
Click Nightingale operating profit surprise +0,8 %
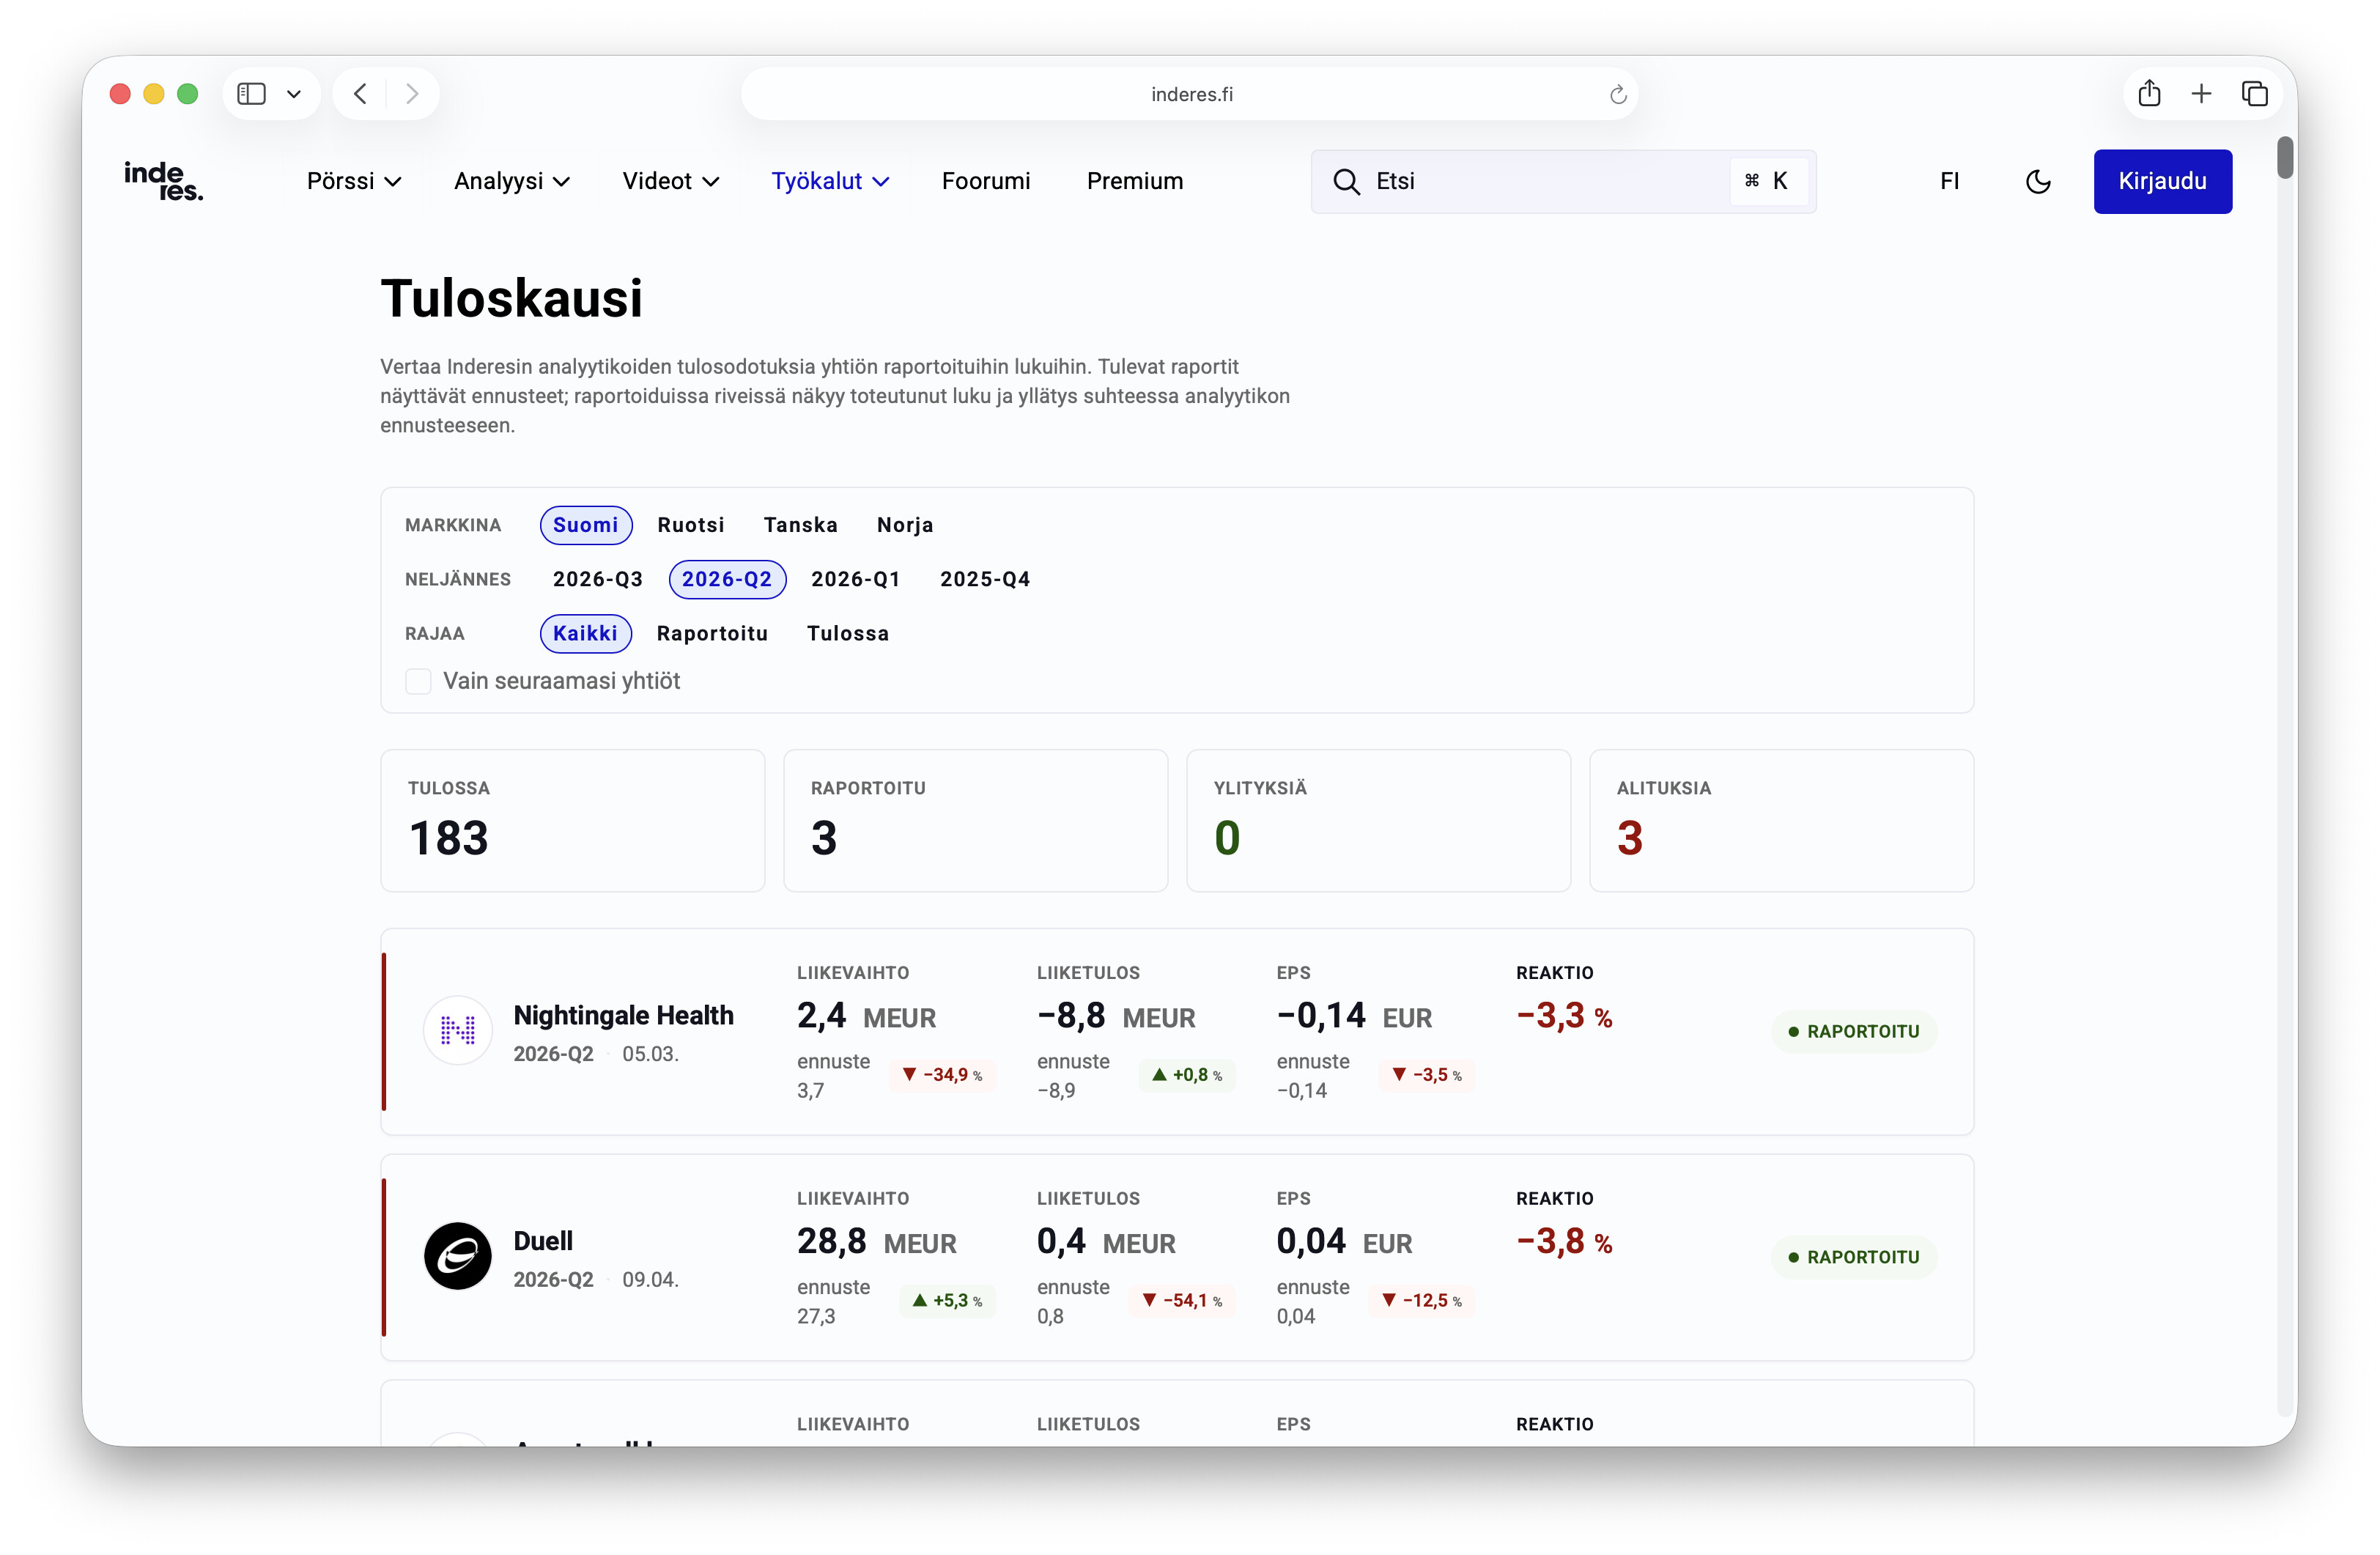(1186, 1074)
